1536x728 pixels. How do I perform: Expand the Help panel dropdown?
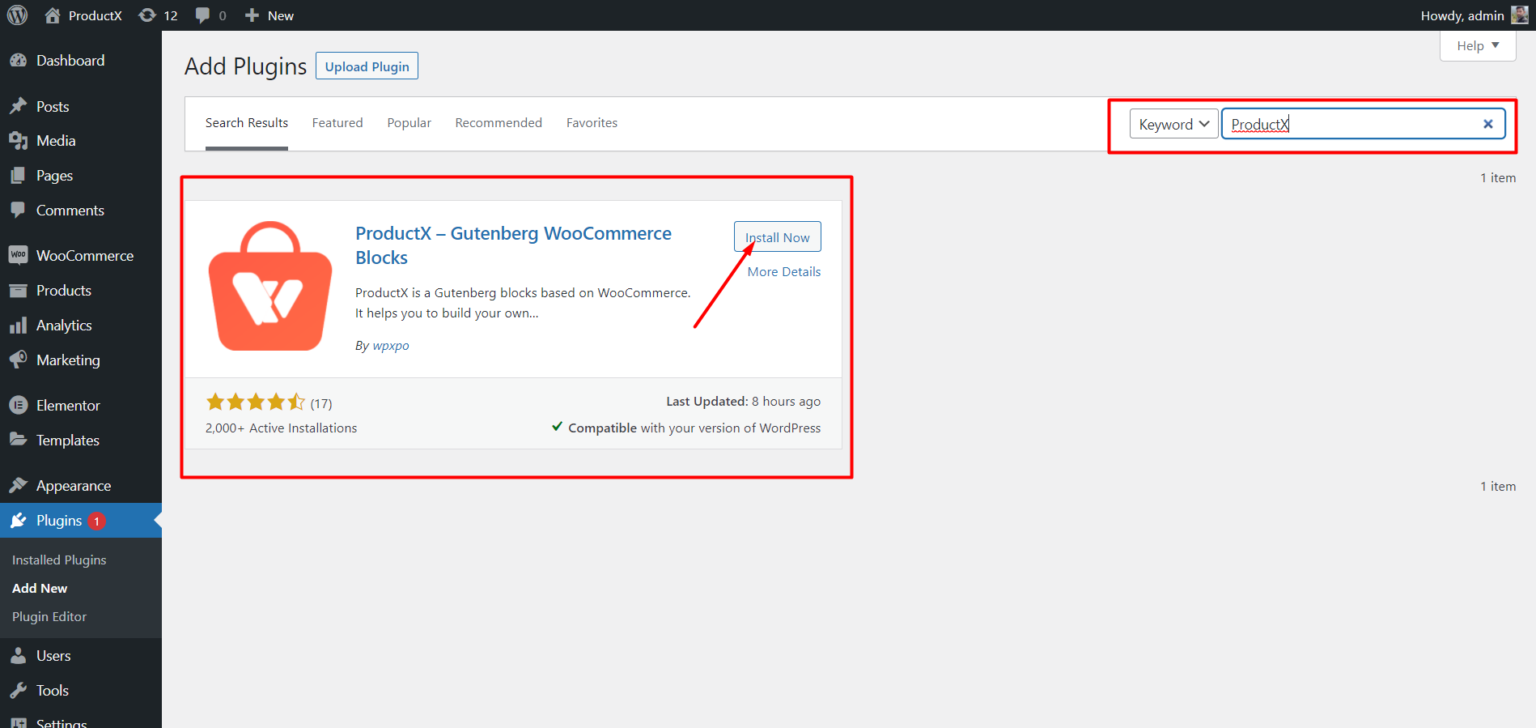(x=1477, y=45)
